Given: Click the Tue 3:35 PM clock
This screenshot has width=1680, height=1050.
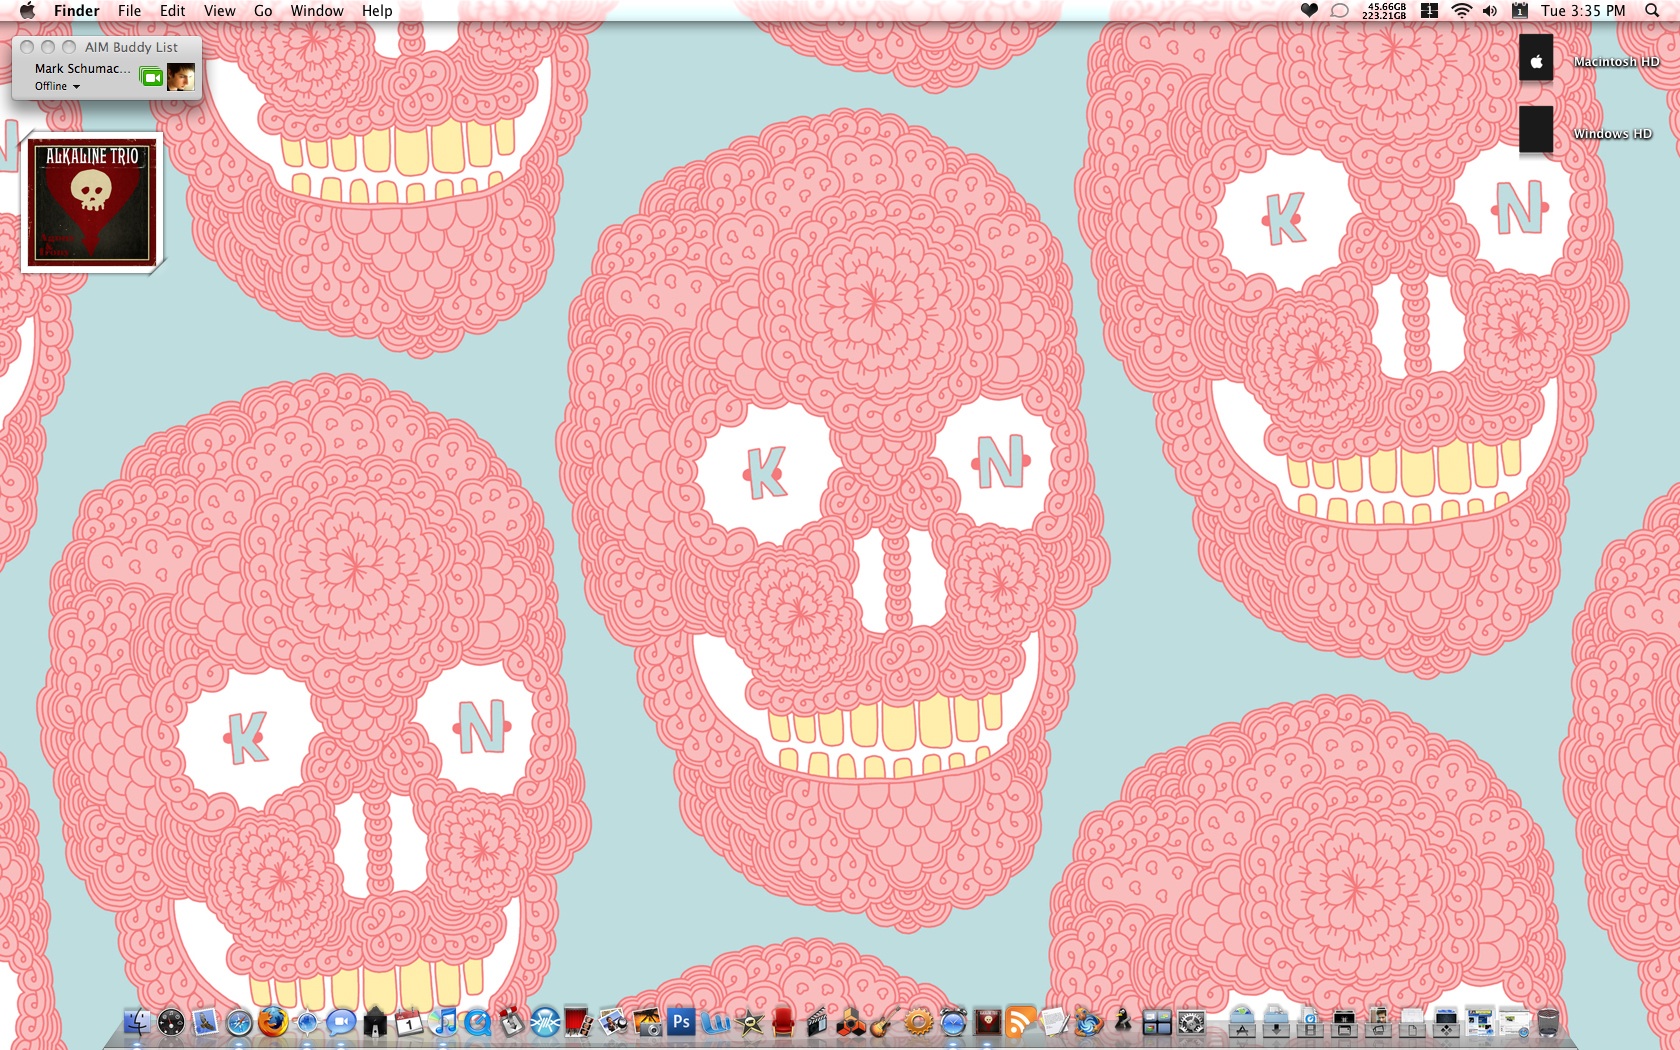Looking at the screenshot, I should pos(1583,11).
